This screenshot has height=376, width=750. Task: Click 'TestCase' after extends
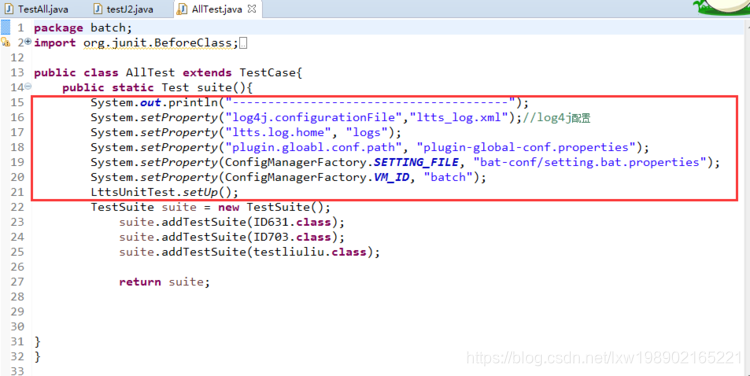pos(268,73)
